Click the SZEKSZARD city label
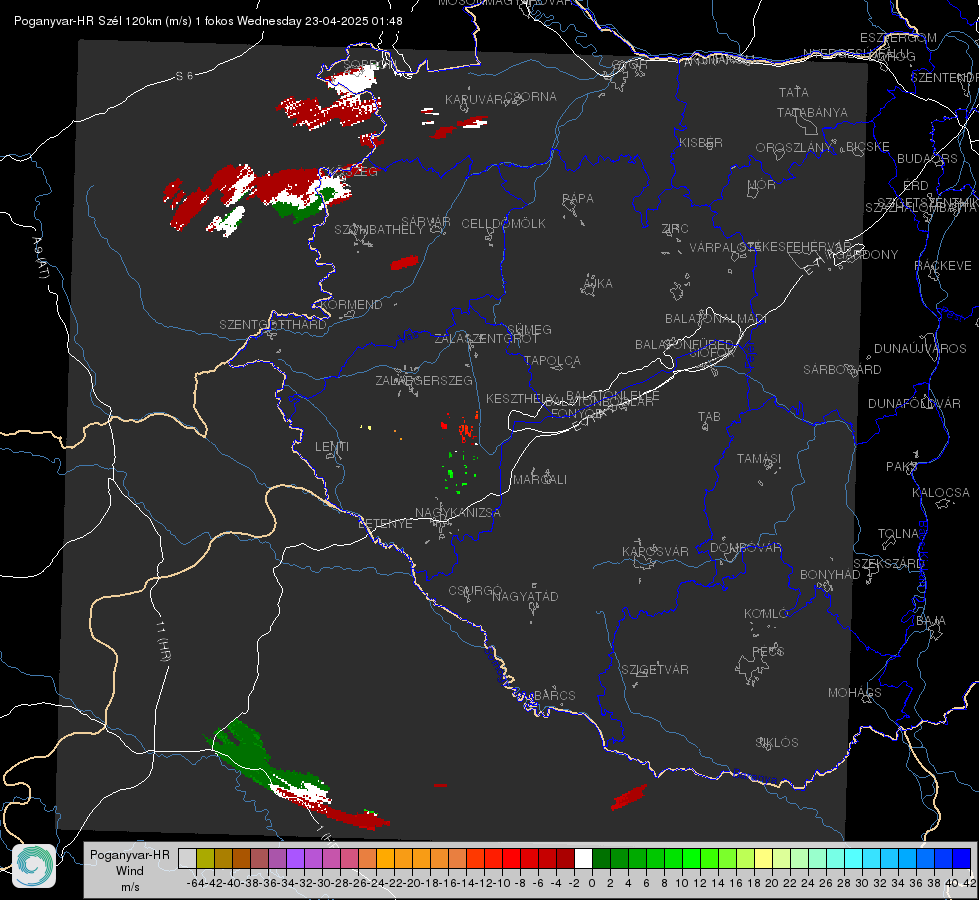The height and width of the screenshot is (900, 979). point(888,563)
